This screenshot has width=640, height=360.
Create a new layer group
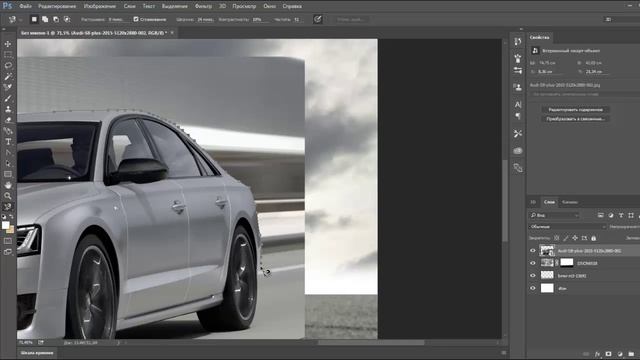[631, 354]
